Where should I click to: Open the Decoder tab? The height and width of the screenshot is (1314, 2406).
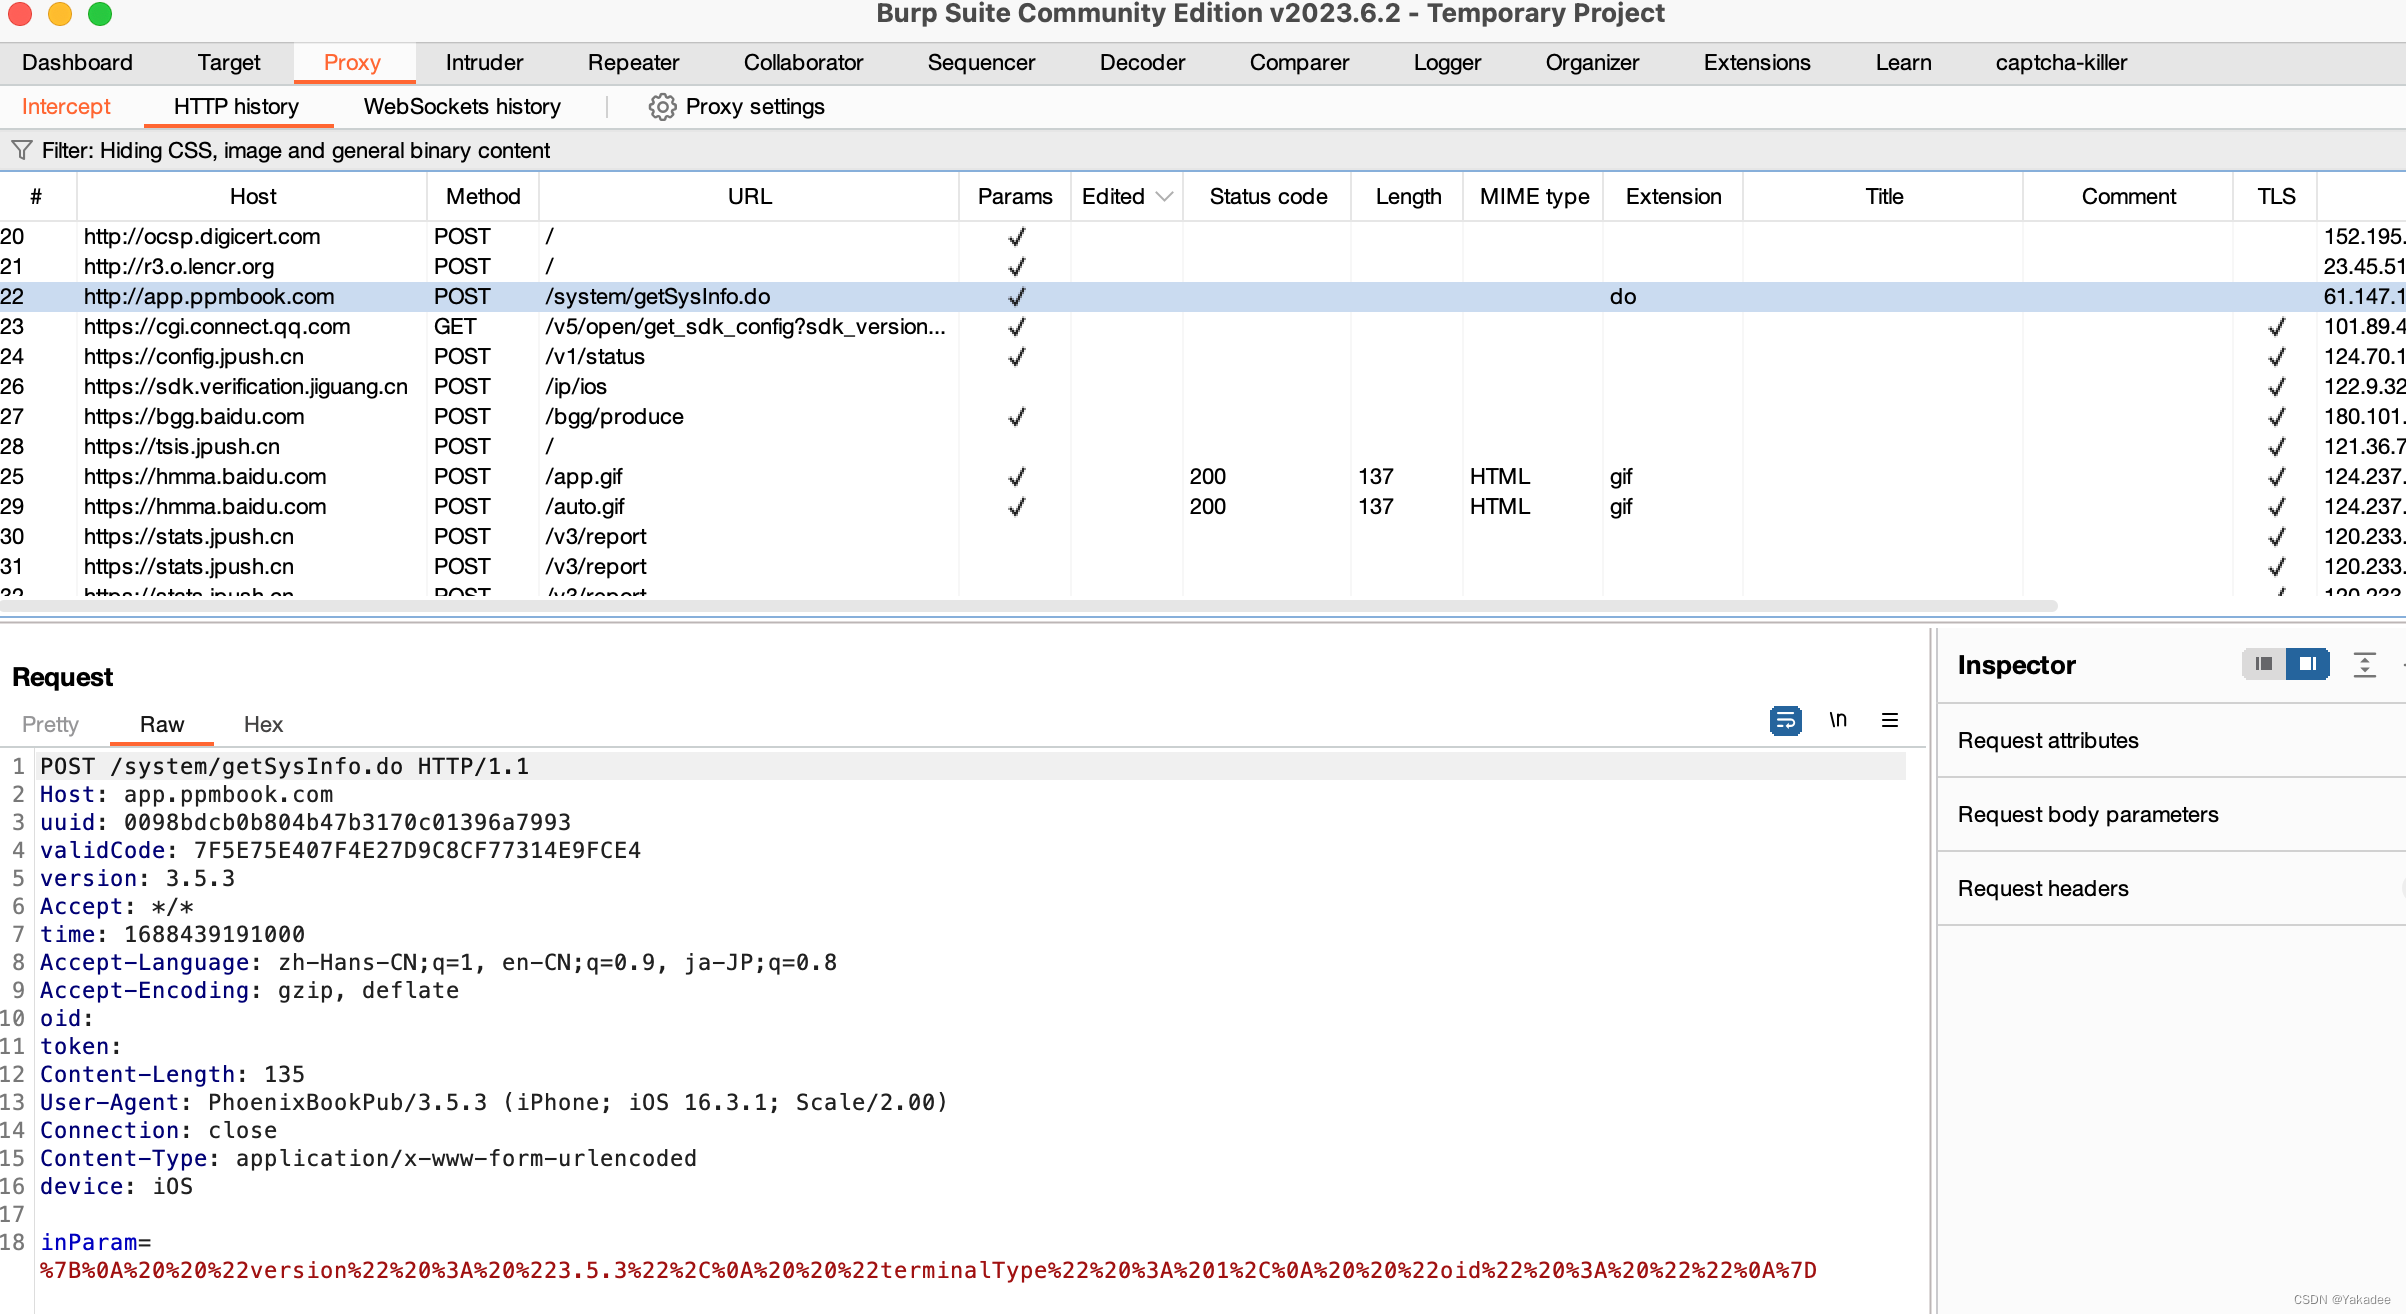[x=1141, y=62]
